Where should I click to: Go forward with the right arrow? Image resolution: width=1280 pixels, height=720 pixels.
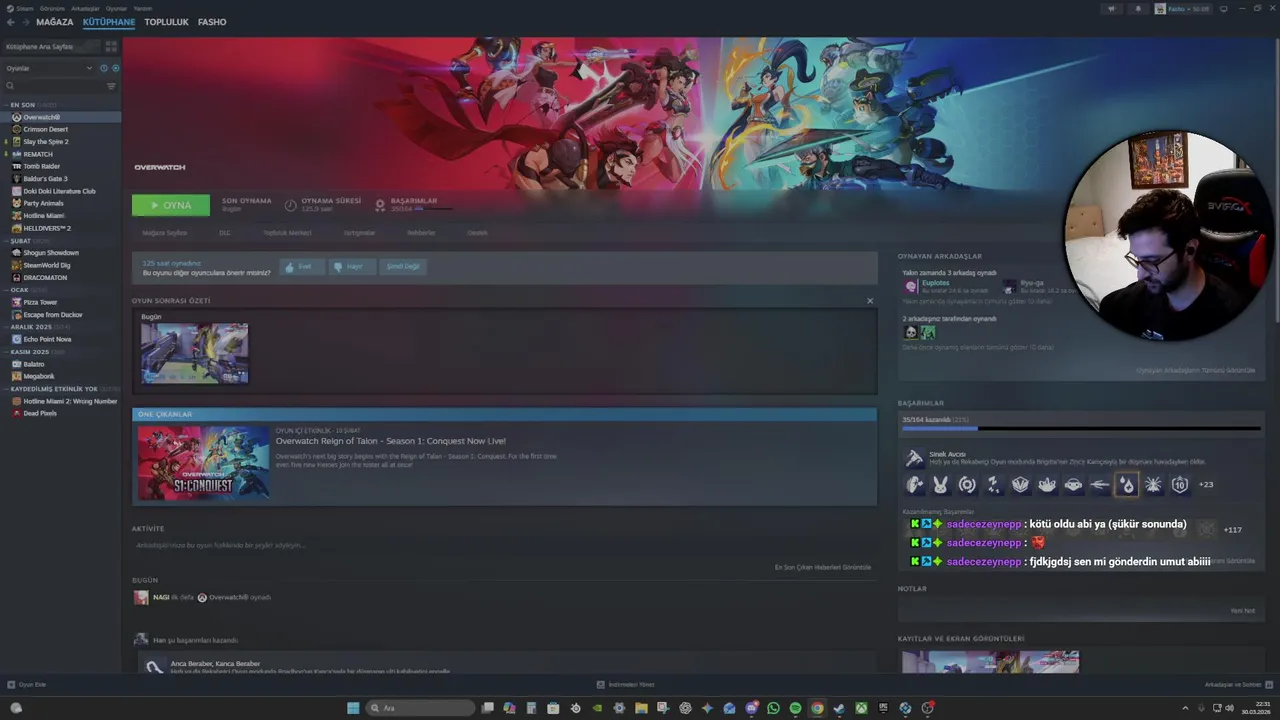coord(25,22)
